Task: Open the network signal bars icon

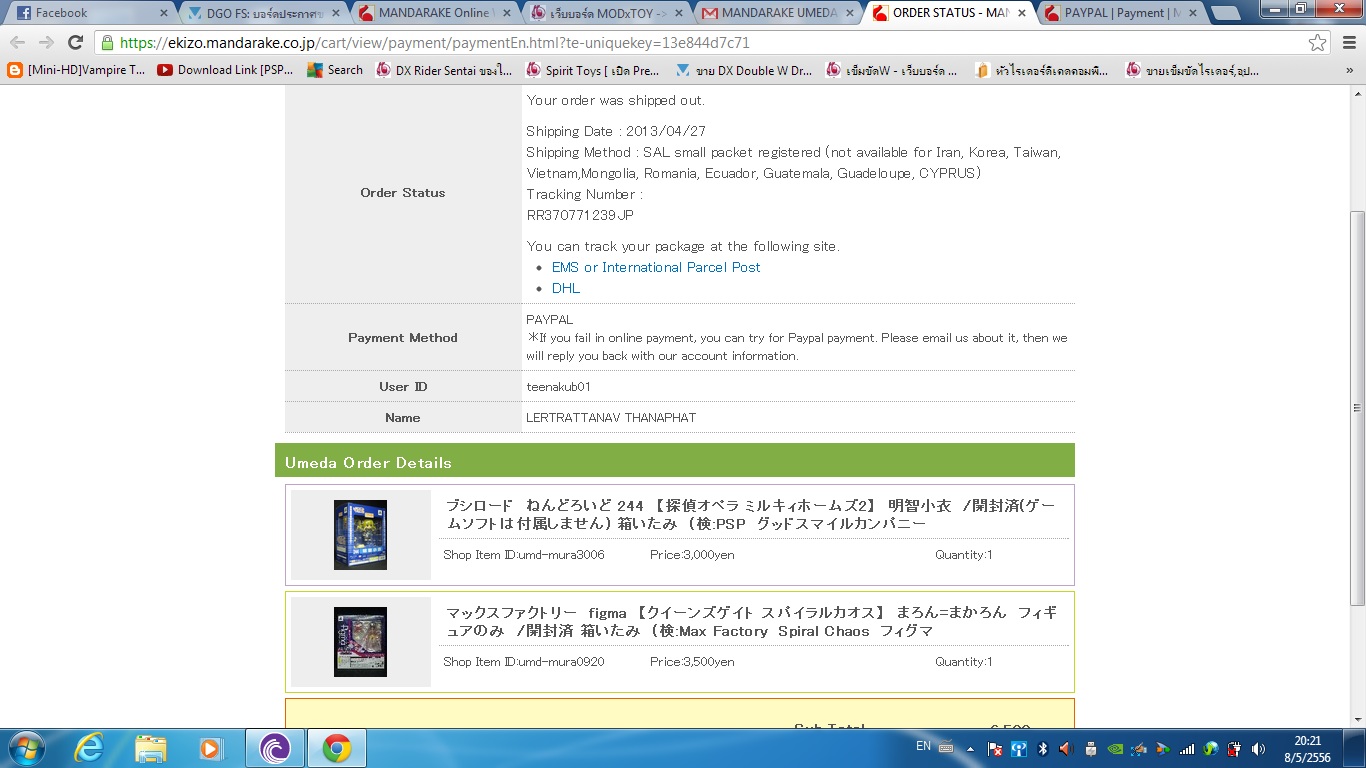Action: (1187, 748)
